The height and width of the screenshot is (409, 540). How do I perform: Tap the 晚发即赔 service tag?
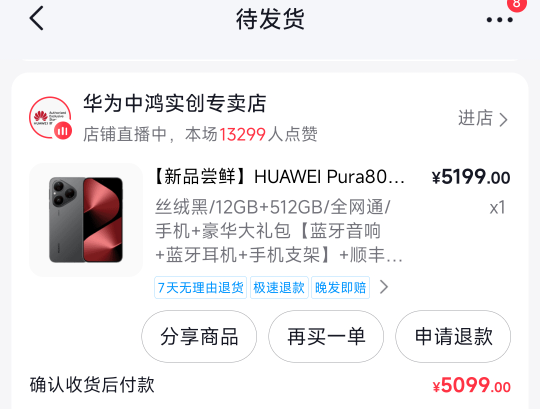[x=341, y=287]
